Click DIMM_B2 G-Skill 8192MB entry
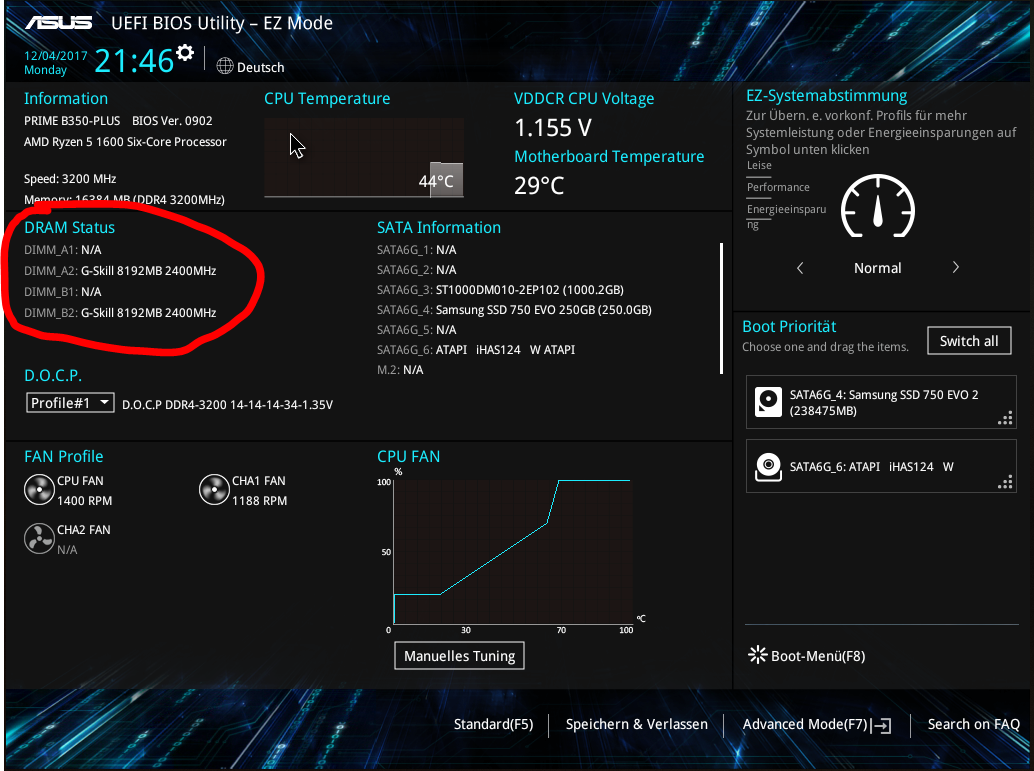 [x=120, y=313]
